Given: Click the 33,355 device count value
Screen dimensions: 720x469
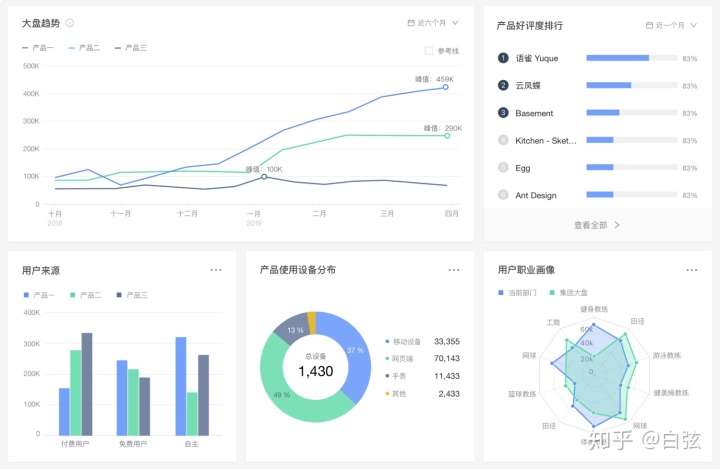Looking at the screenshot, I should [x=447, y=341].
